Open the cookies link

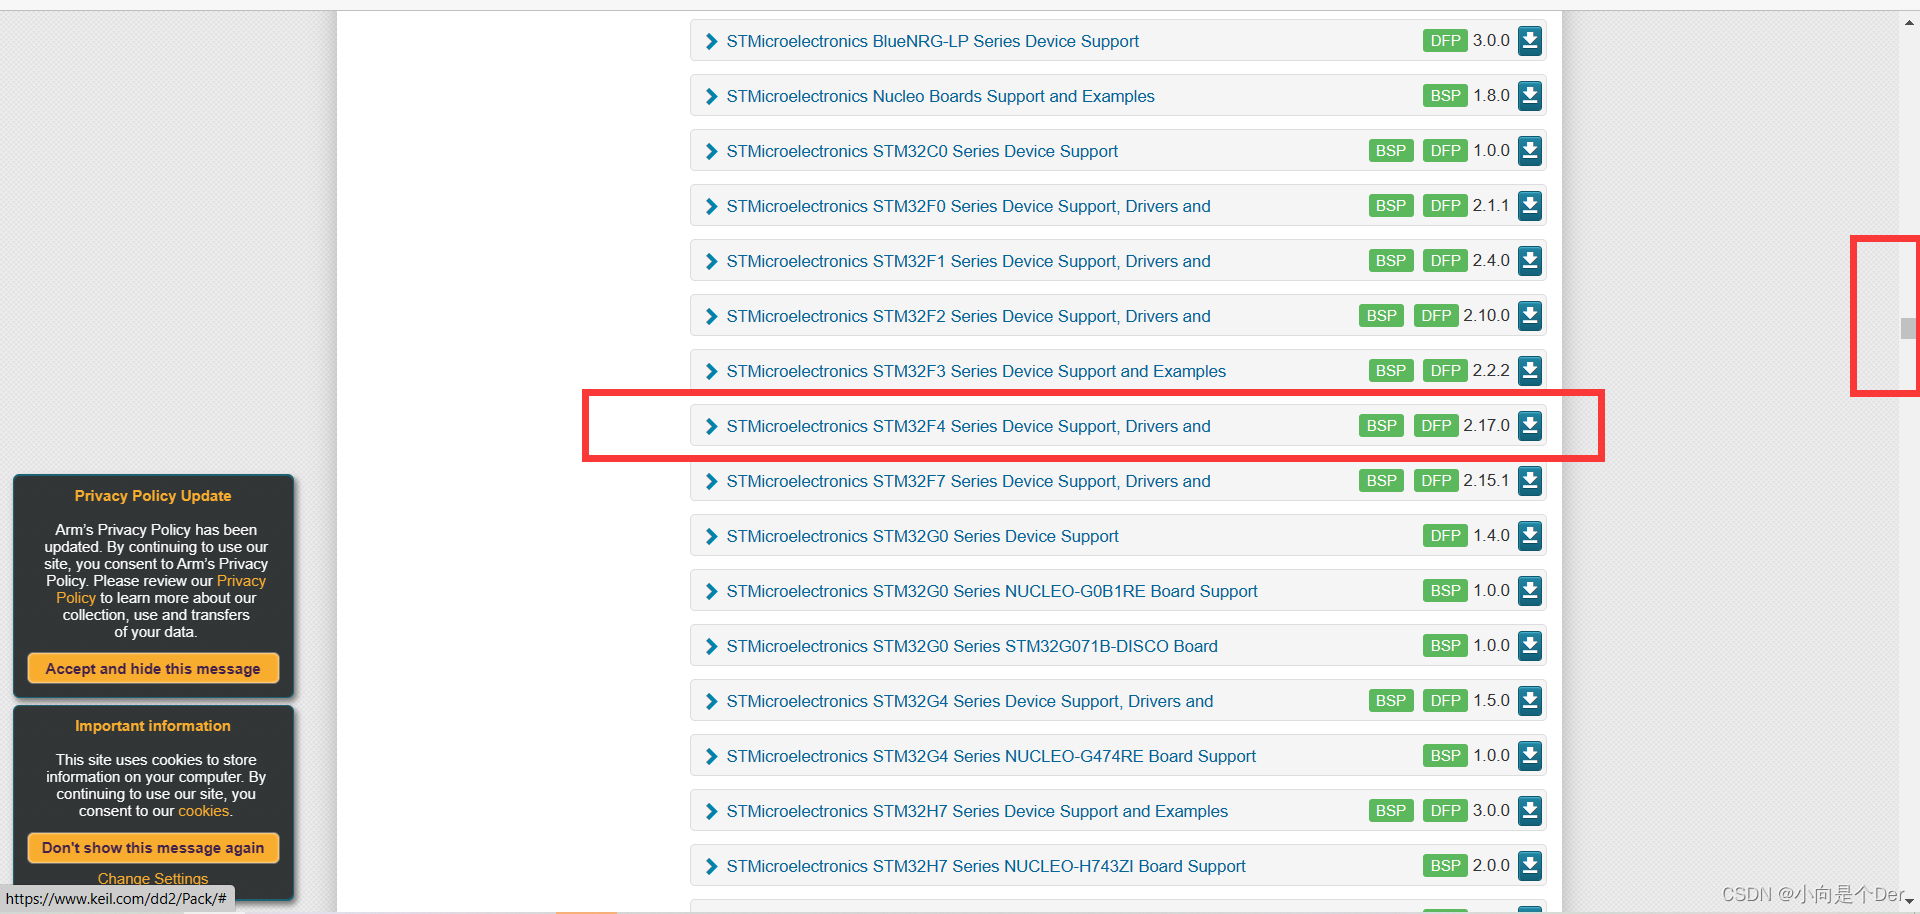point(204,811)
